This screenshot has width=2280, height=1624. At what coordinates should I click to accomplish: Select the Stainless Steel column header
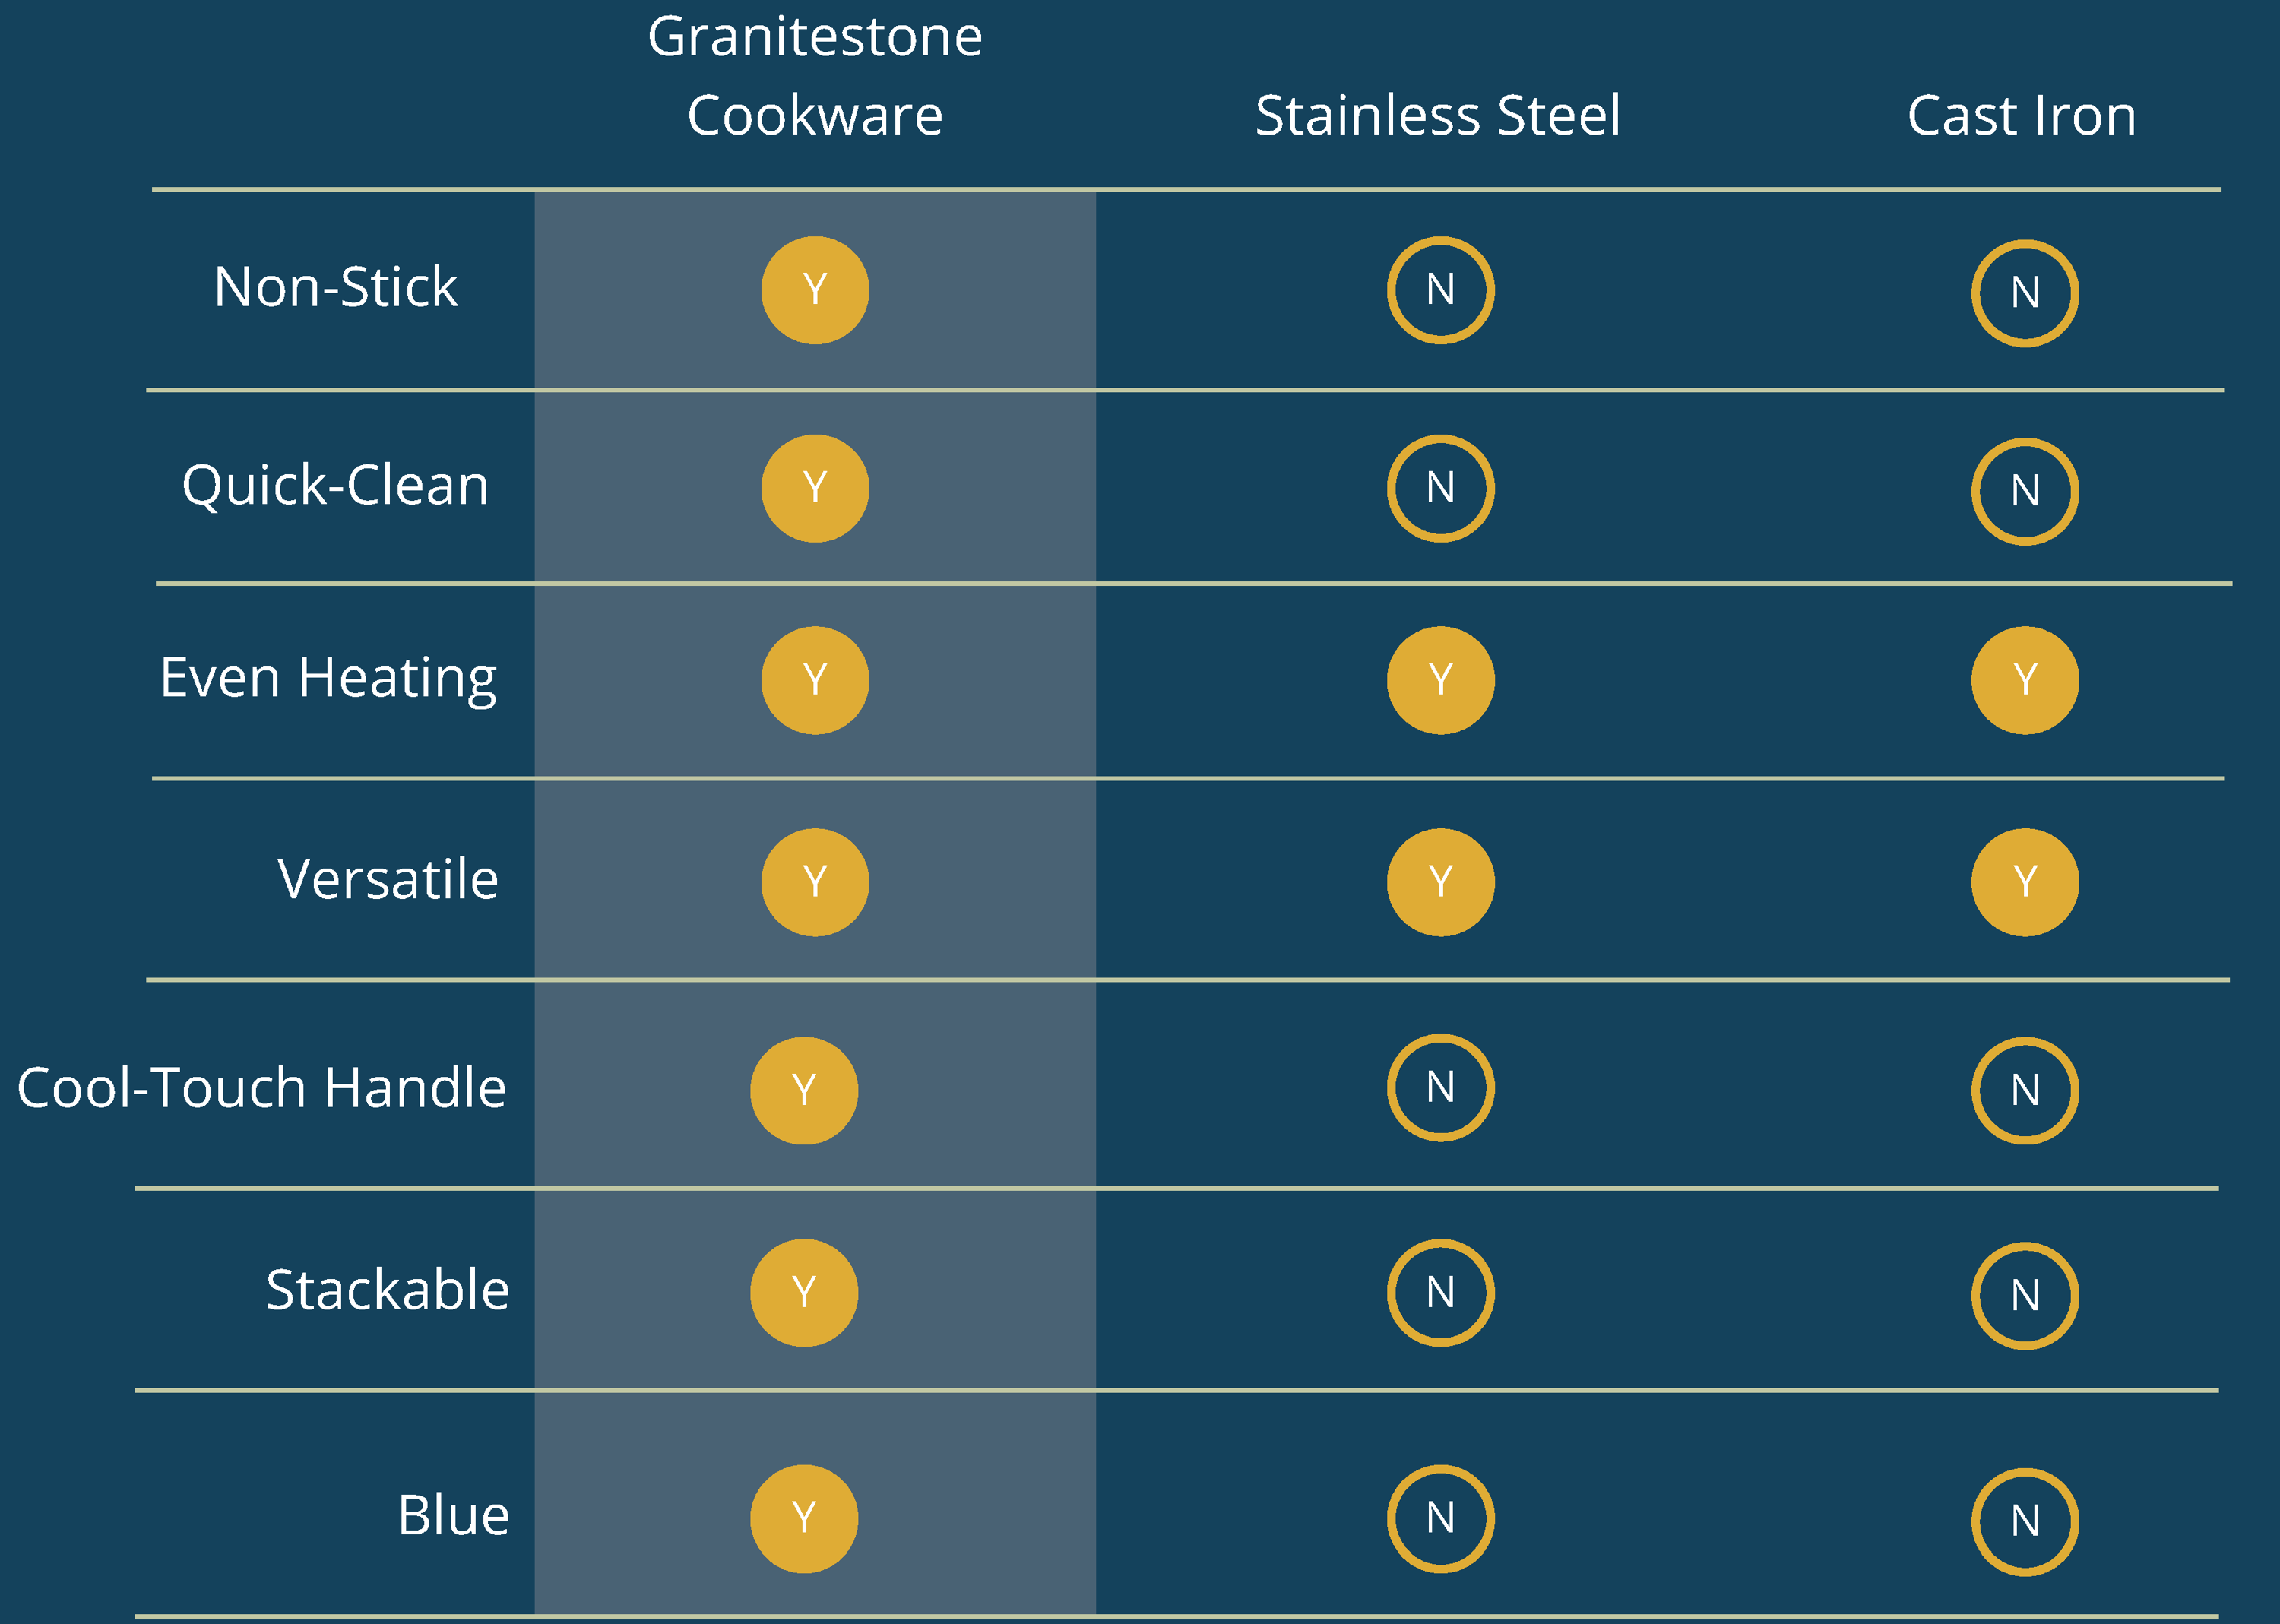(1438, 115)
